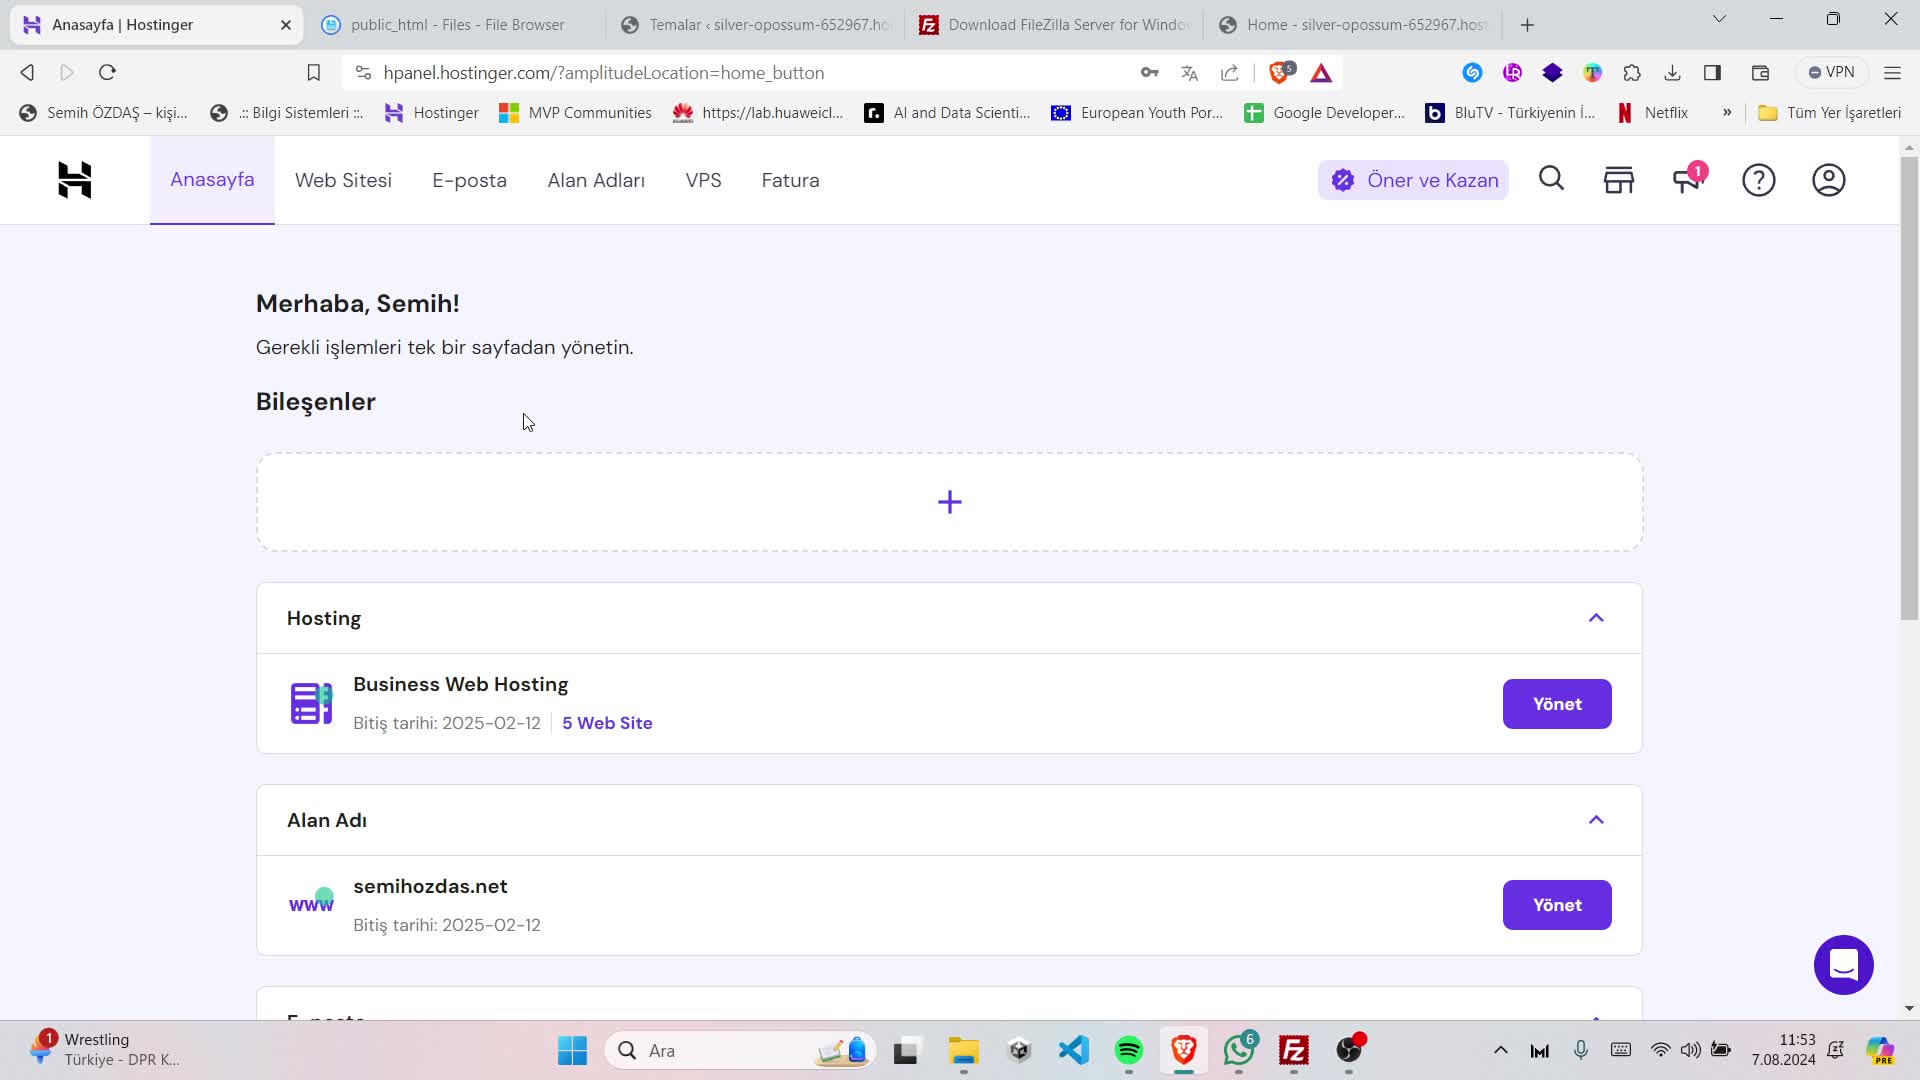
Task: Click the taskbar Ara search box
Action: (740, 1050)
